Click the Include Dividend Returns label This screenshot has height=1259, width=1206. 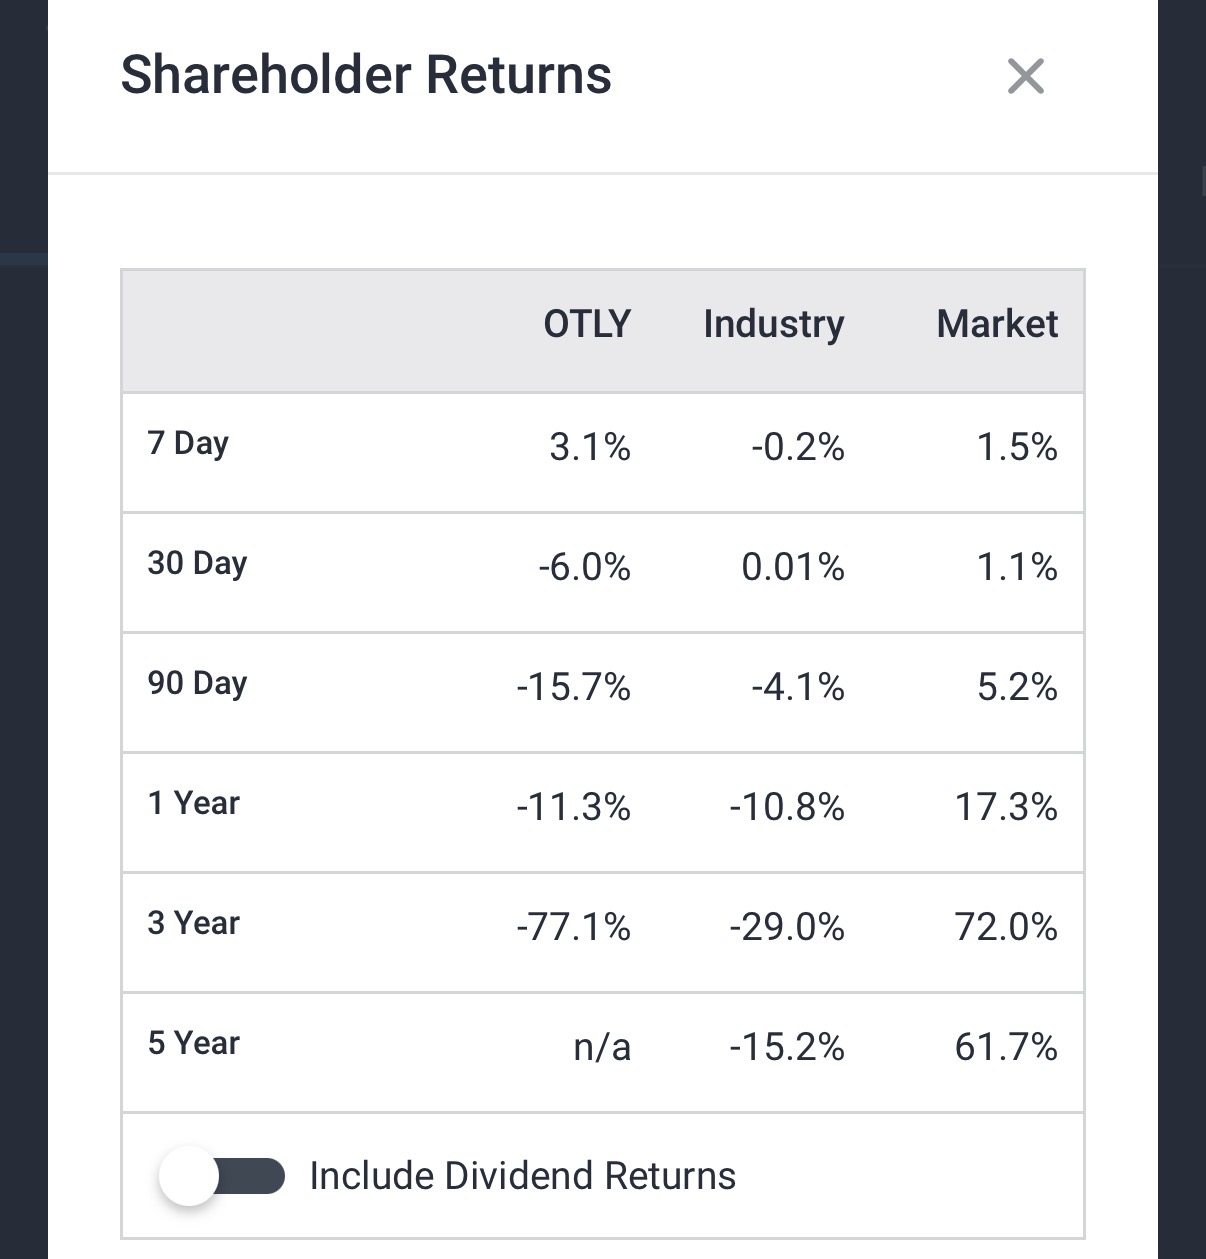tap(522, 1176)
